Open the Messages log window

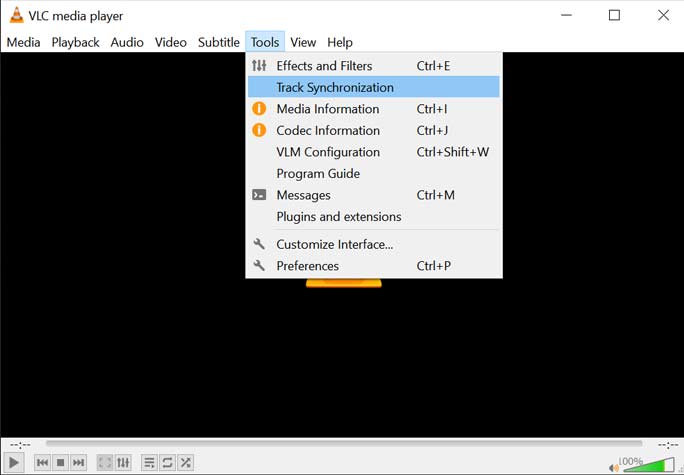303,195
